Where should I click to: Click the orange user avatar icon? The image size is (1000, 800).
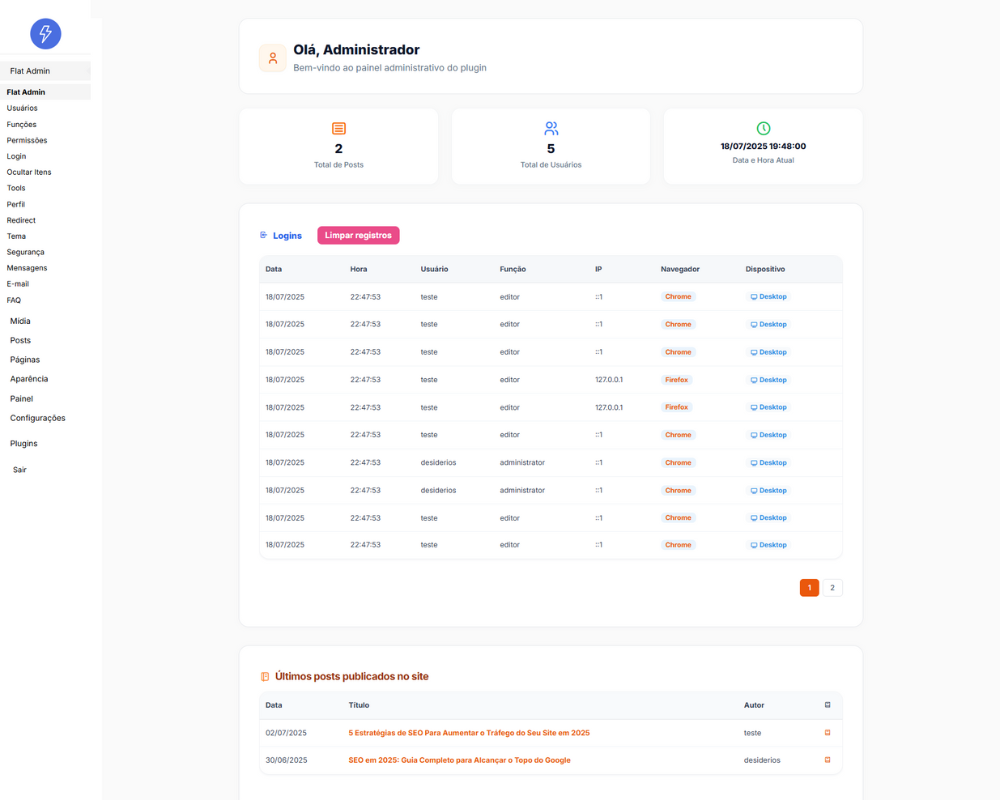click(x=273, y=58)
